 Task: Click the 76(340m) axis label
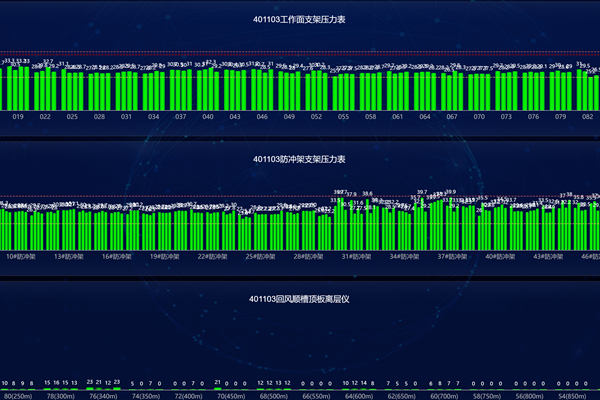(104, 395)
